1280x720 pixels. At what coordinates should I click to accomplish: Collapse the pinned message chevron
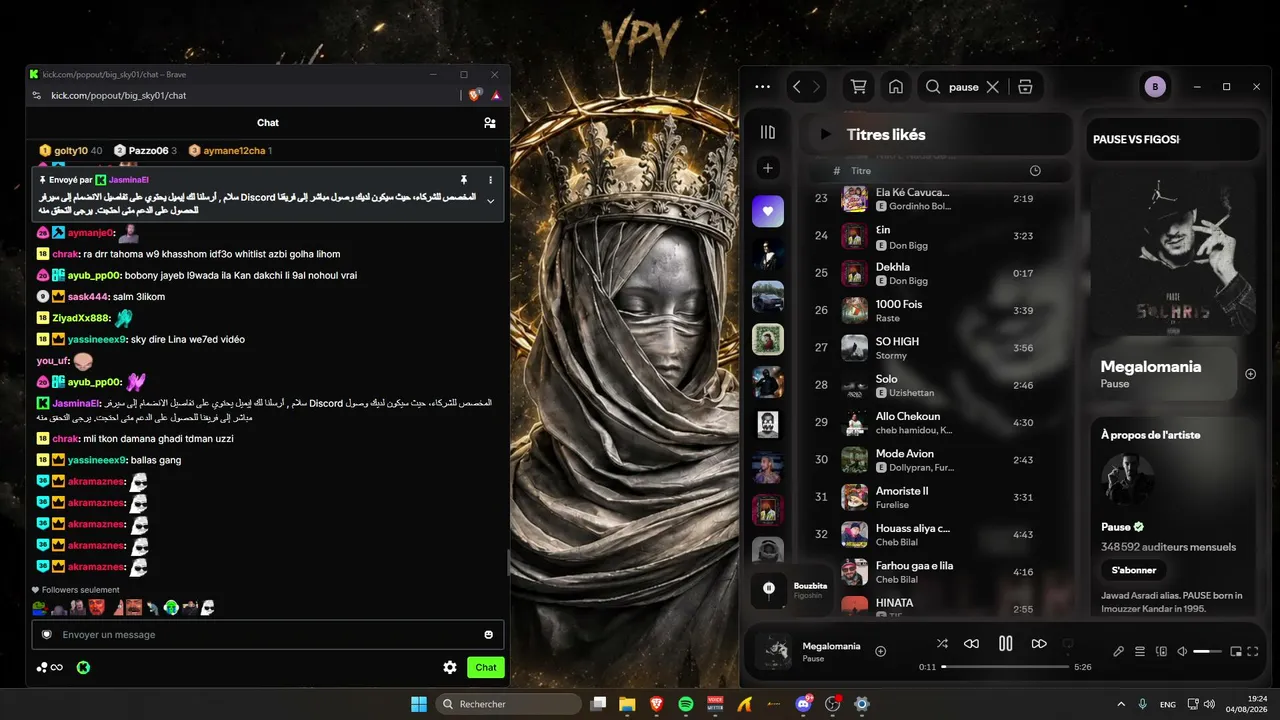490,201
